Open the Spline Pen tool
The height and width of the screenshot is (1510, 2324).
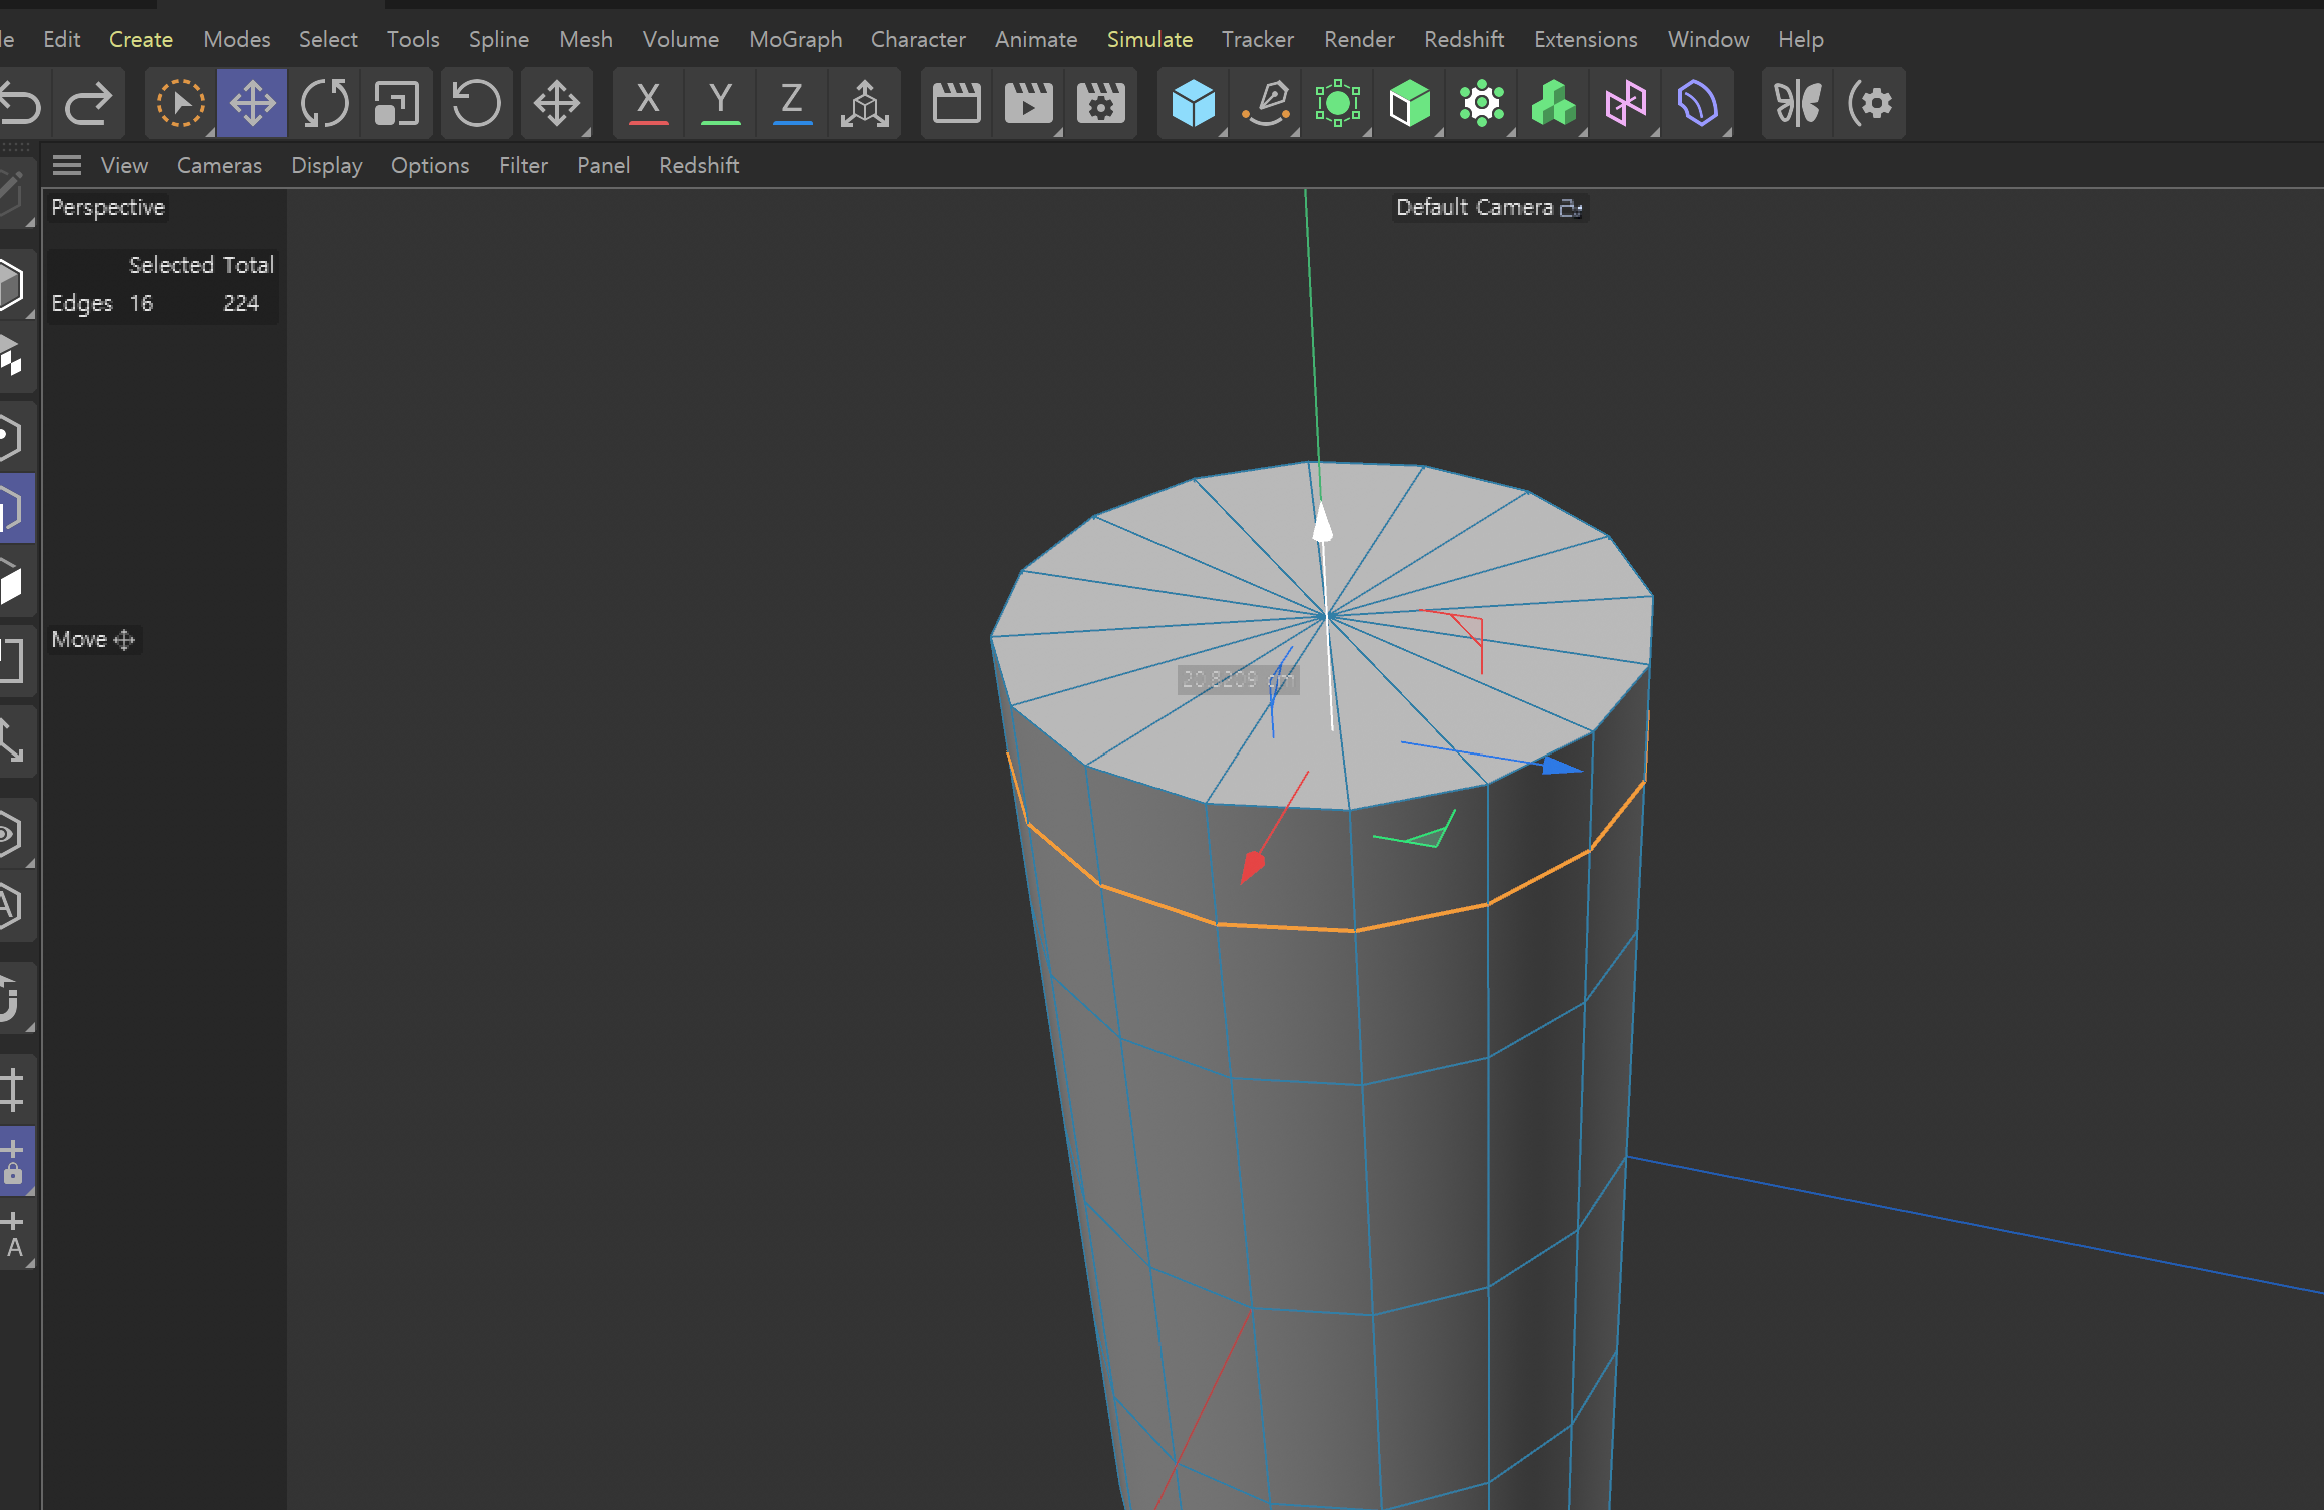click(1266, 103)
